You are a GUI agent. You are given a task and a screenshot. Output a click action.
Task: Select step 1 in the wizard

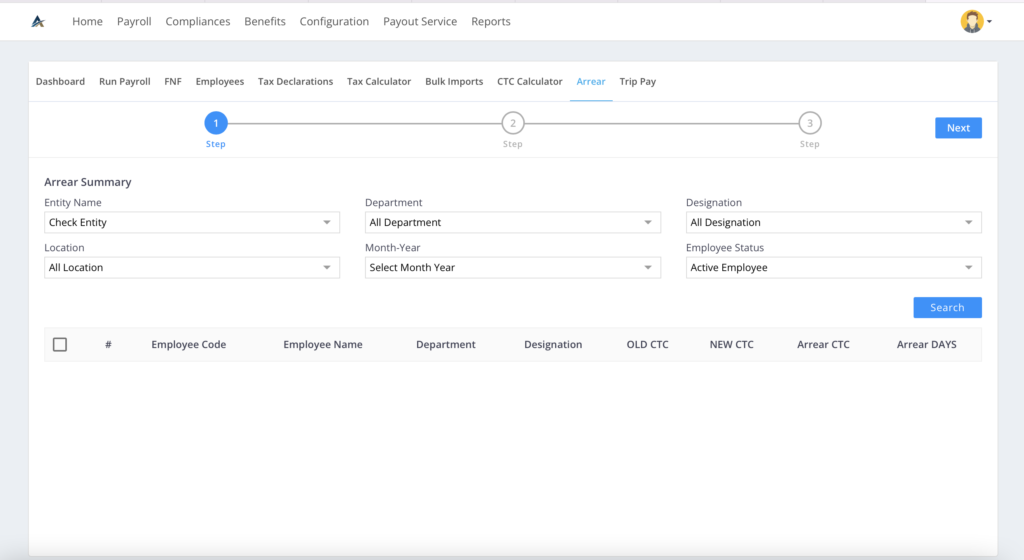(x=216, y=123)
